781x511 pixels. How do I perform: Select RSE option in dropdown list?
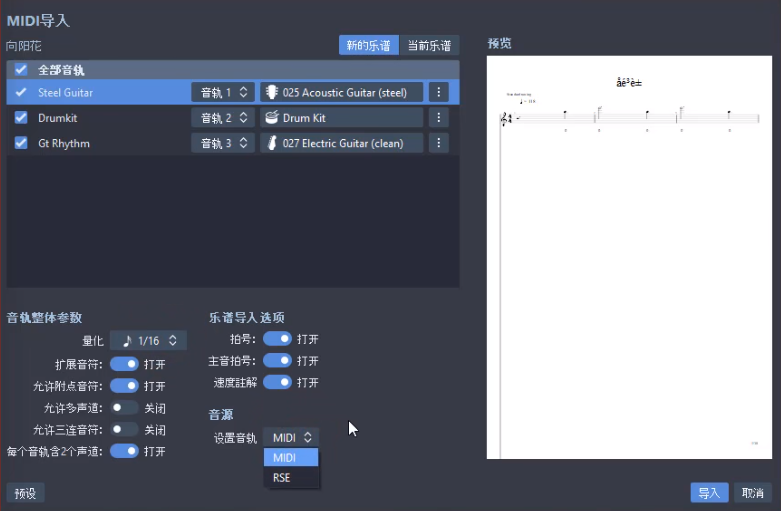291,478
